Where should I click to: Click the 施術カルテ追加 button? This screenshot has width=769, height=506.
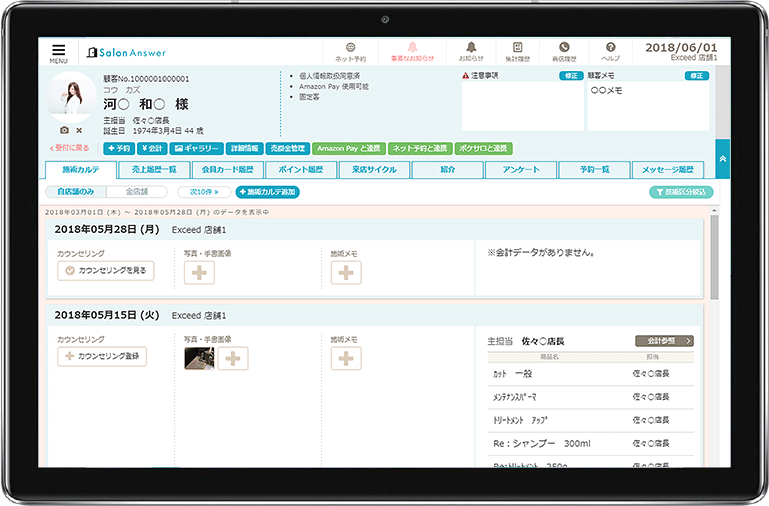click(x=267, y=191)
